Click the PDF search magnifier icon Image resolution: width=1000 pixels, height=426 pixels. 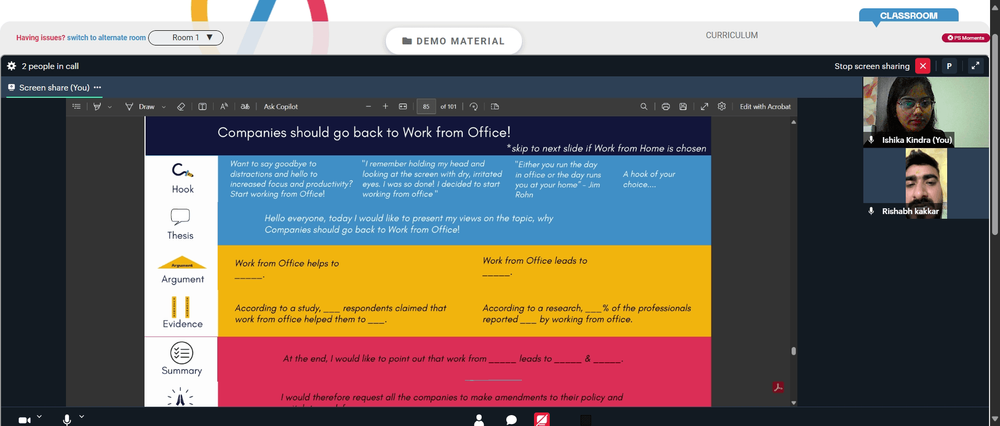pyautogui.click(x=644, y=106)
